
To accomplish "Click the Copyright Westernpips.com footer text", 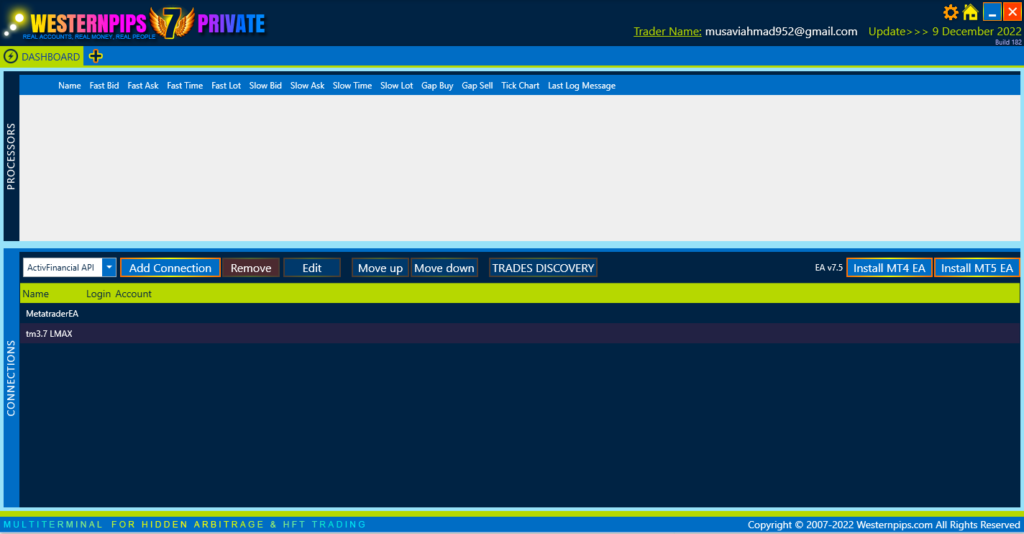I will [x=884, y=525].
